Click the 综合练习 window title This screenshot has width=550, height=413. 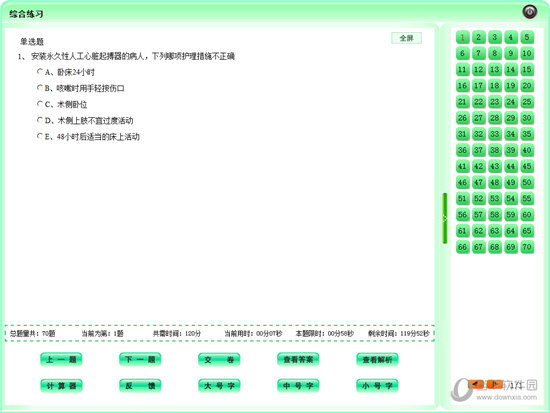point(26,14)
